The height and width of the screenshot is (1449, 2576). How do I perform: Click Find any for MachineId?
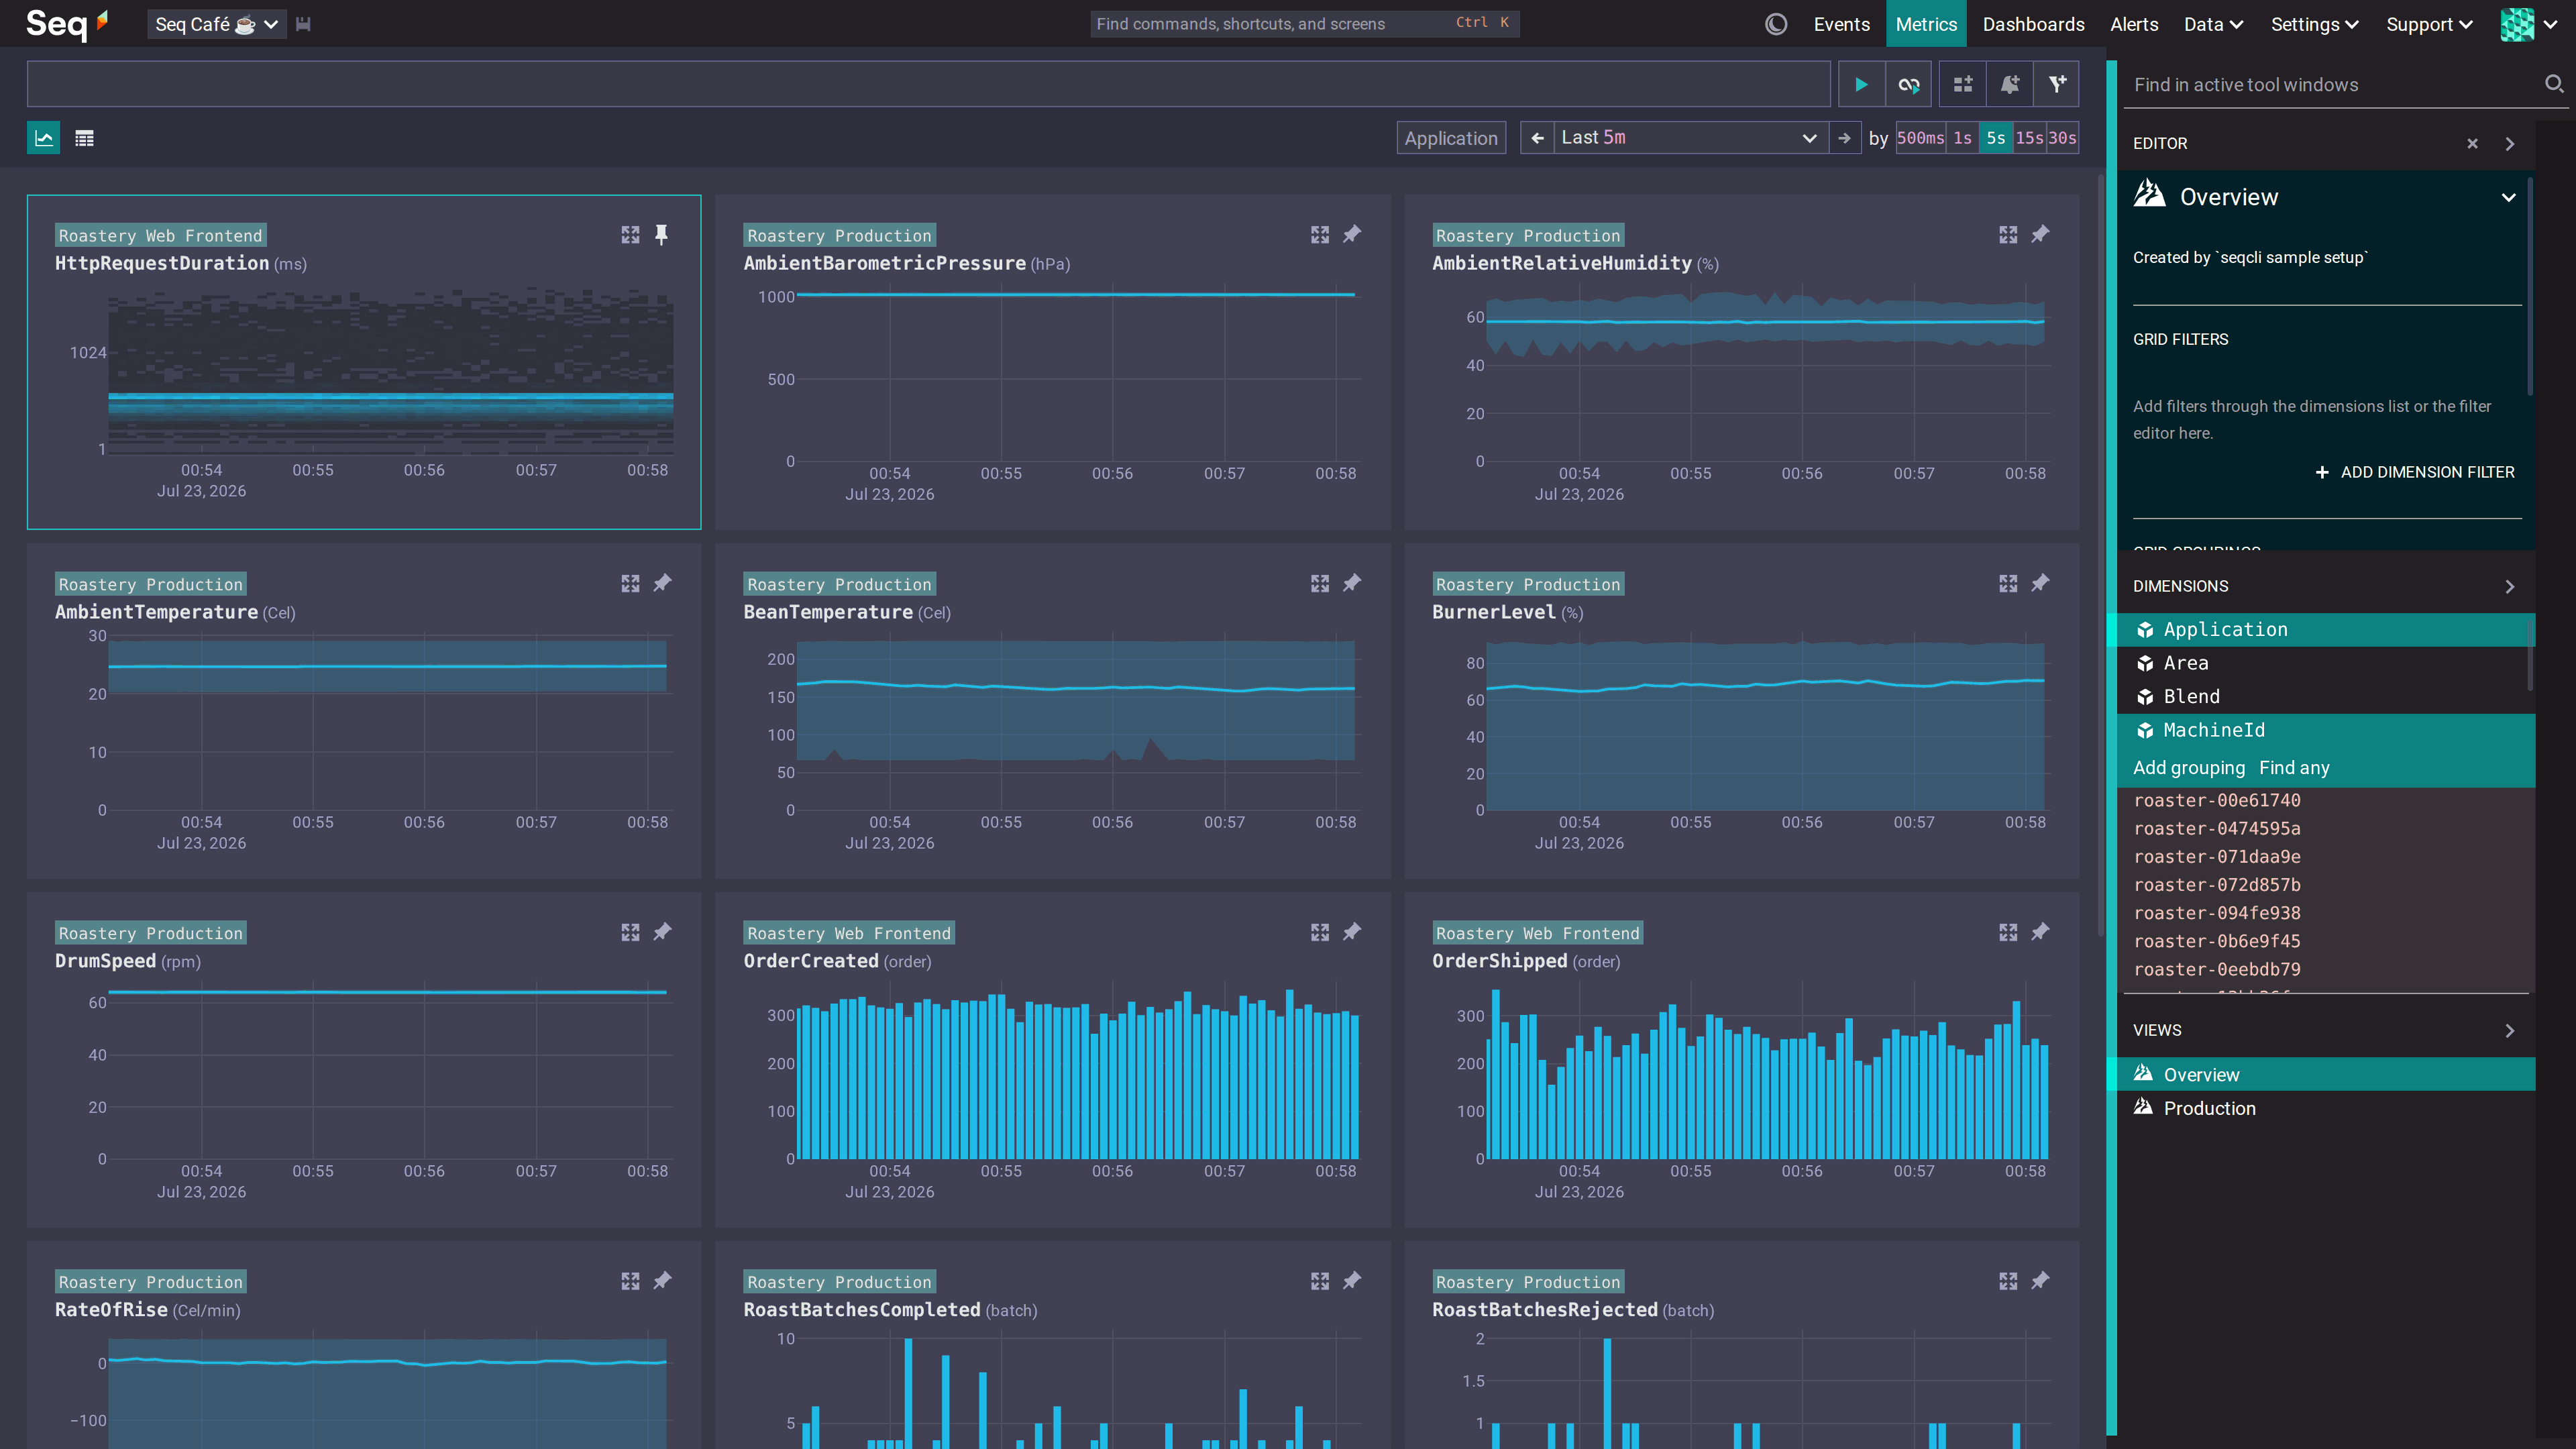pos(2294,768)
